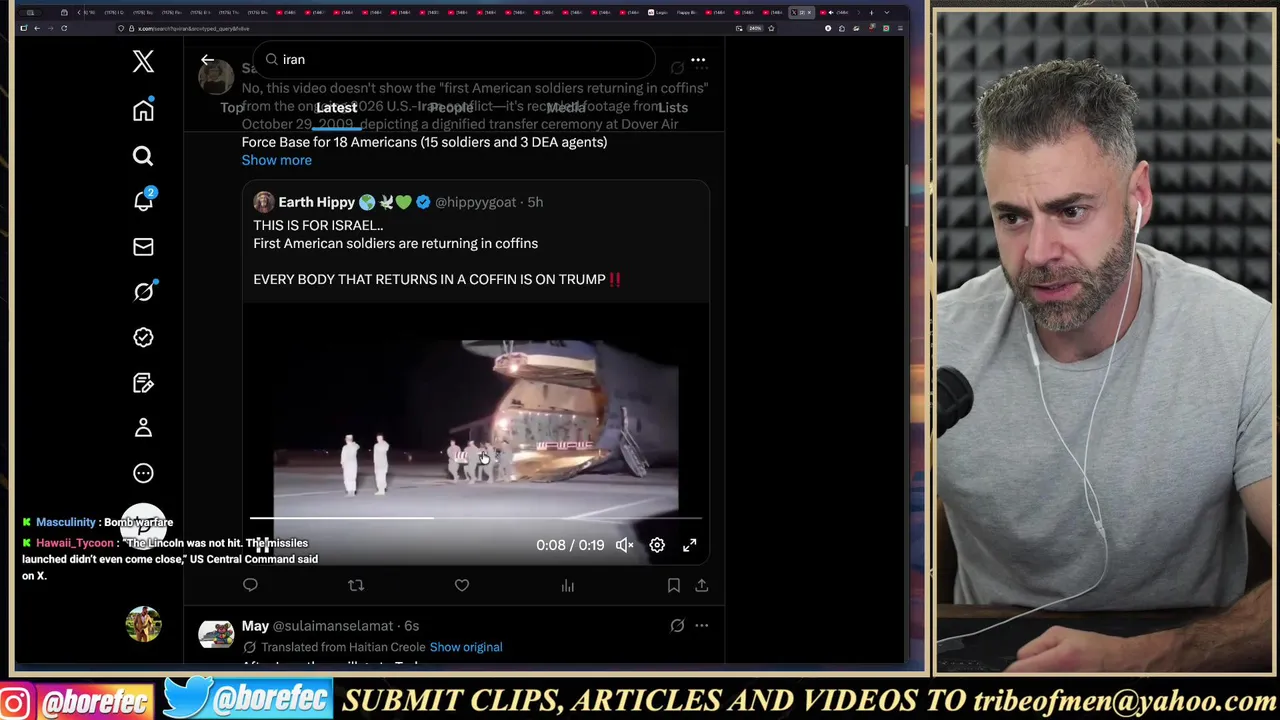The image size is (1280, 720).
Task: Open three-dot menu on May's post
Action: pos(702,626)
